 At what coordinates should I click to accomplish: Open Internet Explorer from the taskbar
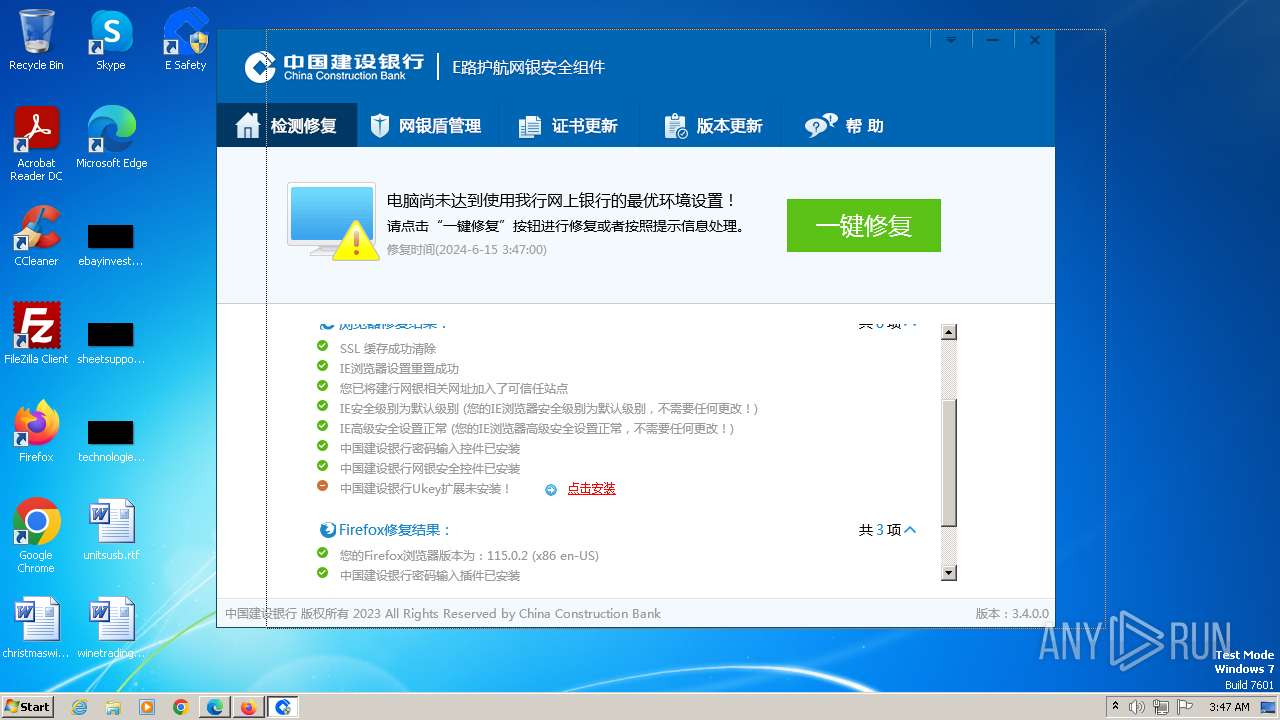(x=79, y=707)
